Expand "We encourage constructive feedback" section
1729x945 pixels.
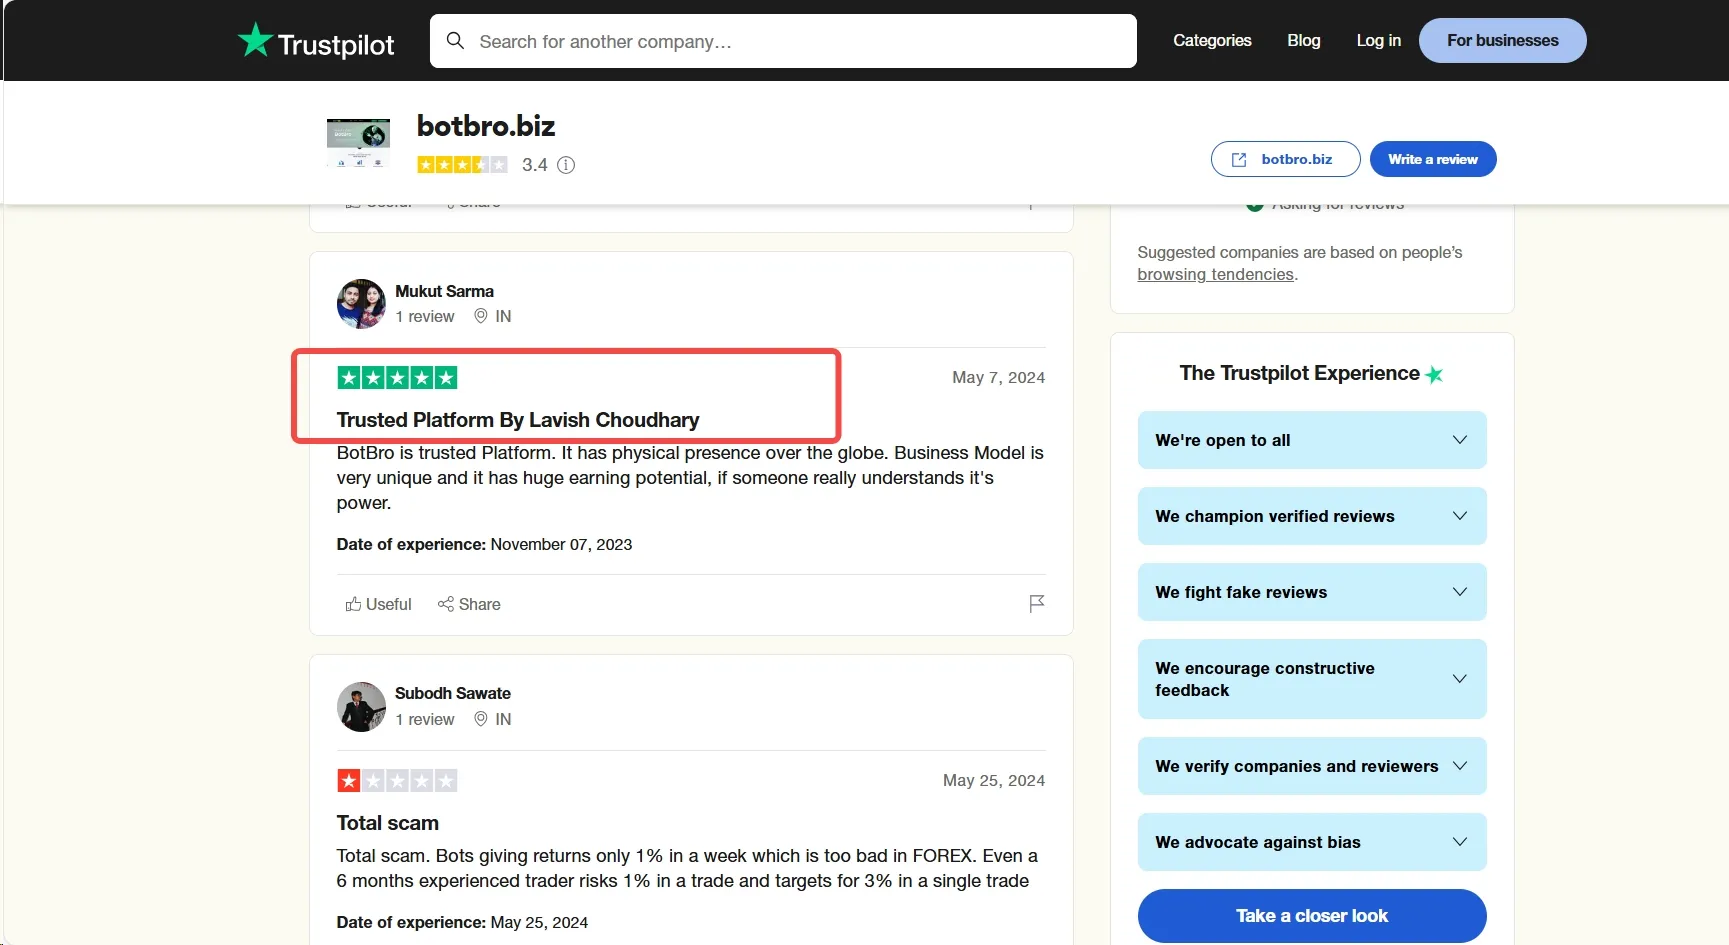1312,679
